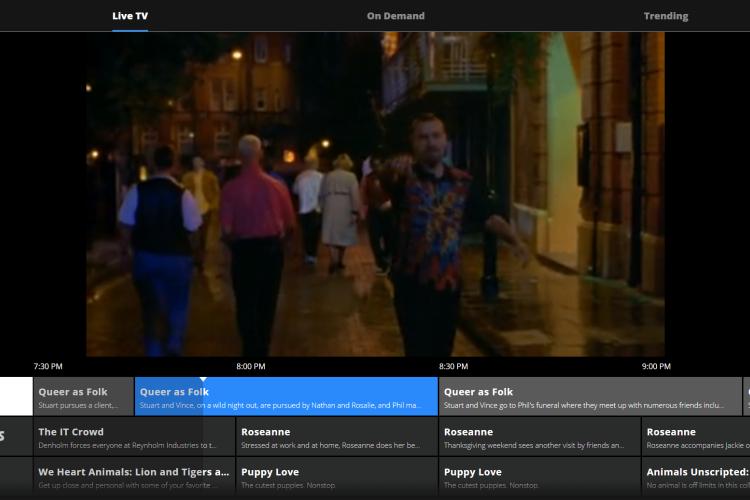Select the 8:30 PM Queer as Folk funeral episode

590,396
